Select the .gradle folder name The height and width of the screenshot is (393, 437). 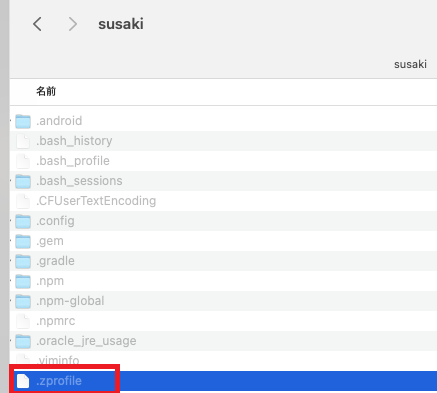click(x=55, y=261)
